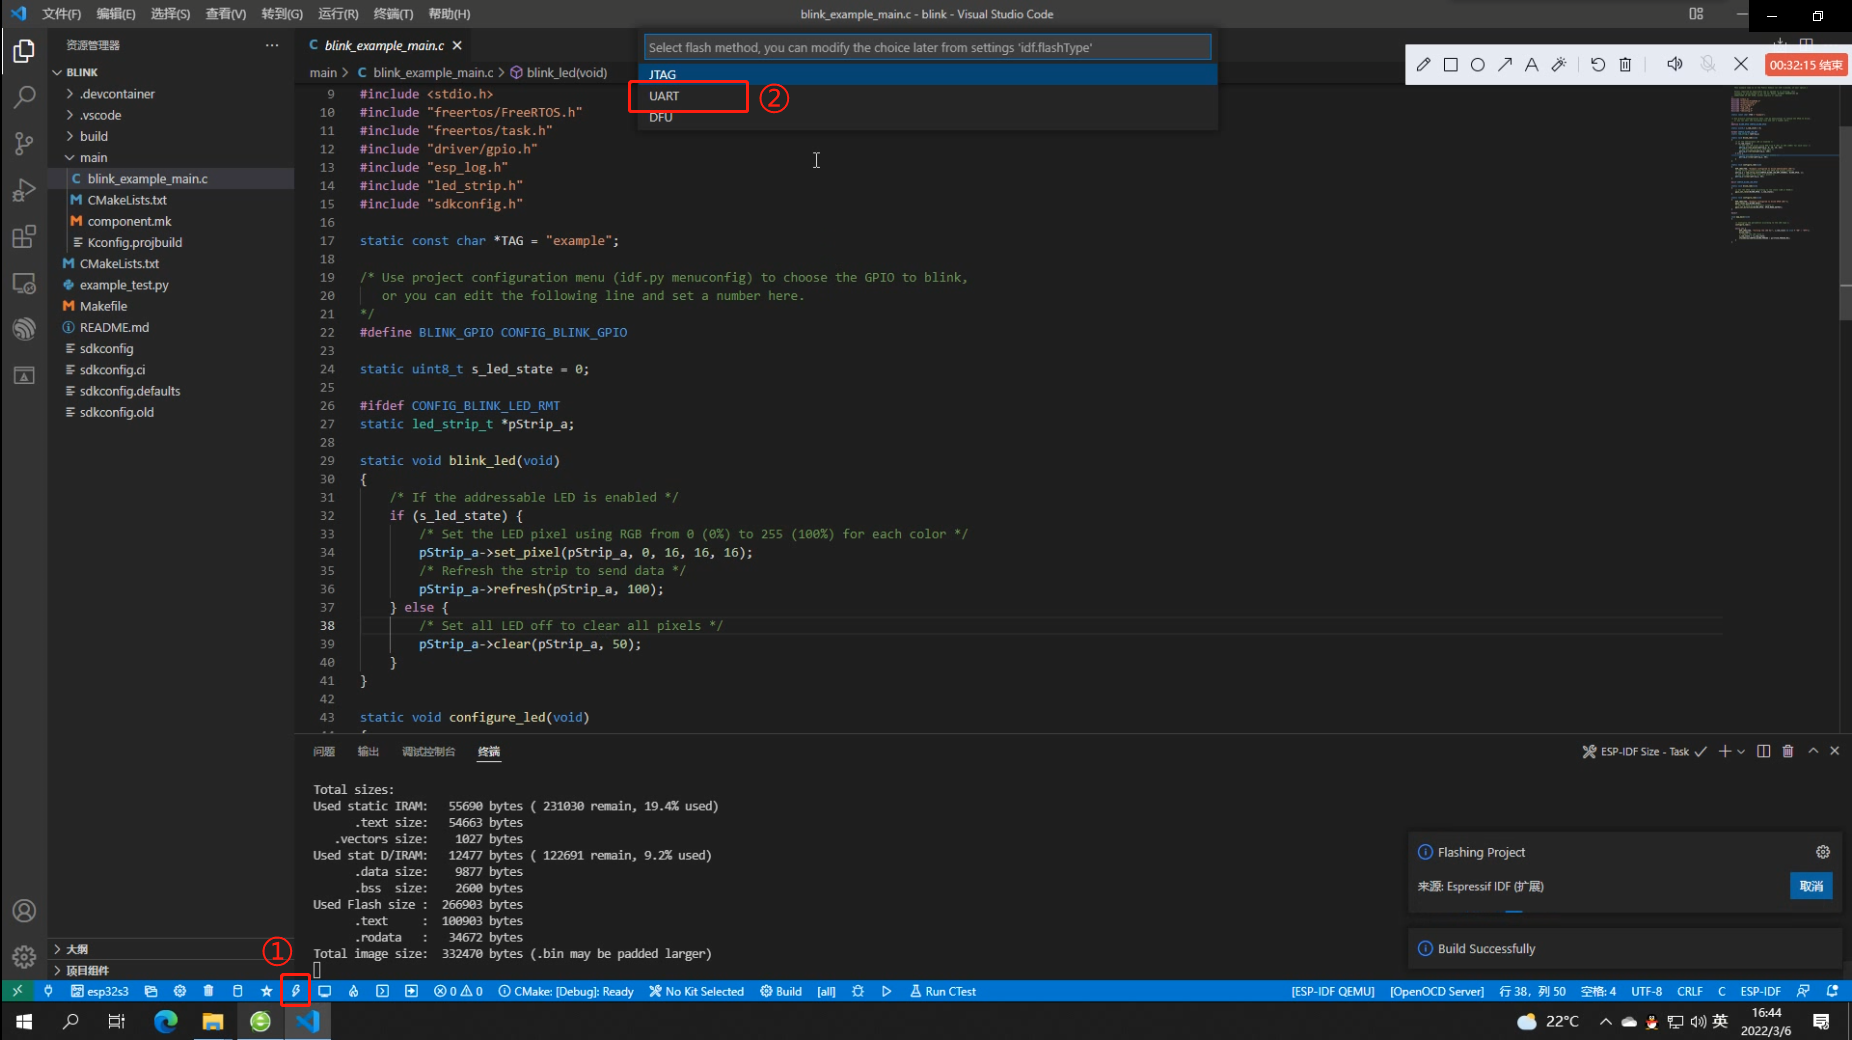Viewport: 1852px width, 1040px height.
Task: Open the Flashing Project notification gear
Action: 1823,852
